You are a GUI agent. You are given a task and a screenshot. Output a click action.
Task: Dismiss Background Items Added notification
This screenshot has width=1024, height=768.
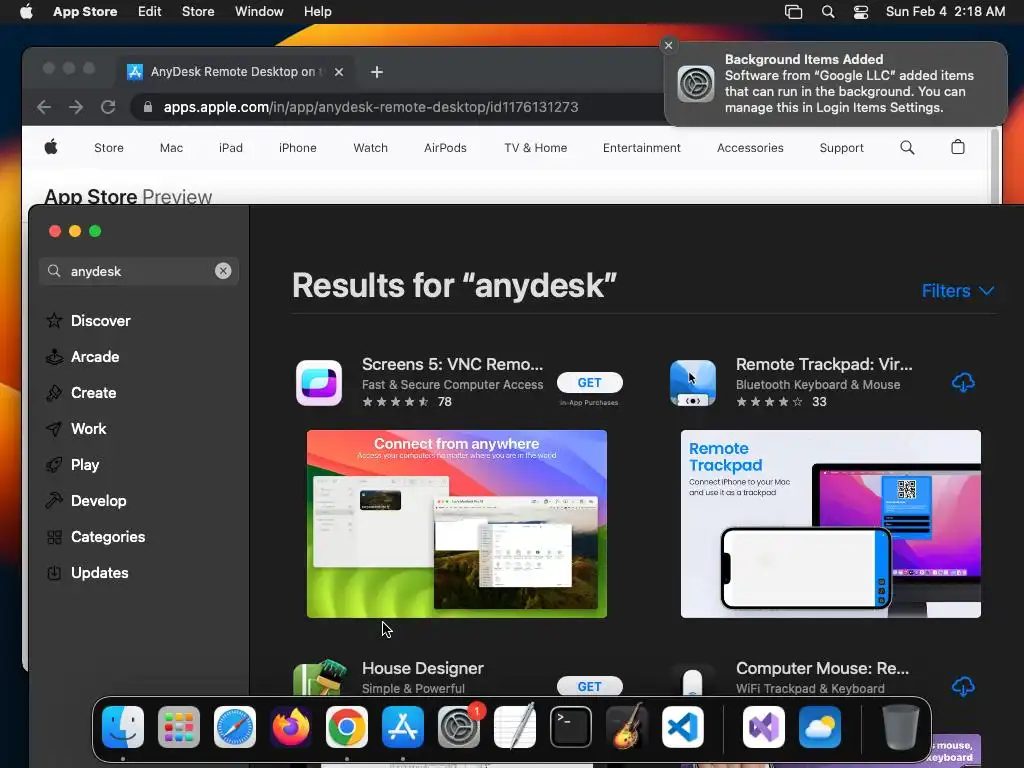(668, 45)
